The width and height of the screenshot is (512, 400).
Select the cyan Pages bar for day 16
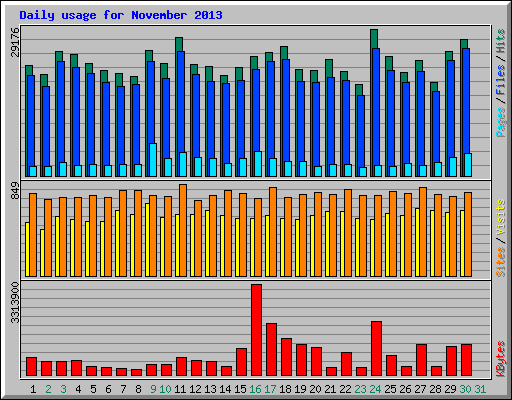tap(258, 164)
